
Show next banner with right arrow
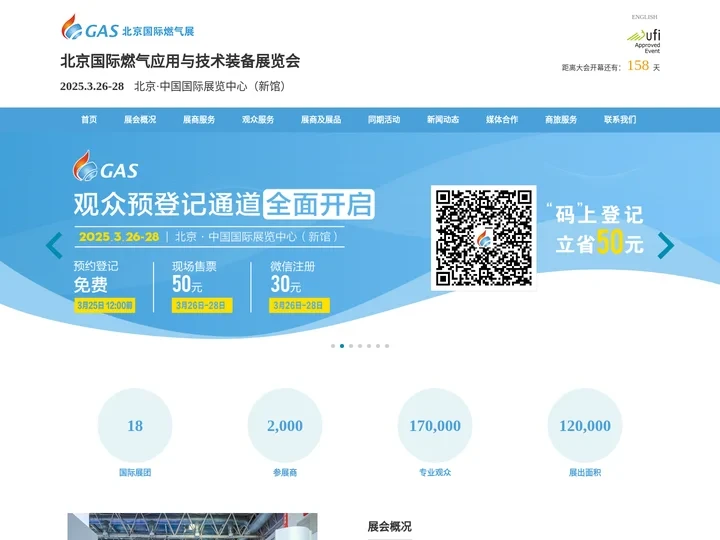coord(666,245)
